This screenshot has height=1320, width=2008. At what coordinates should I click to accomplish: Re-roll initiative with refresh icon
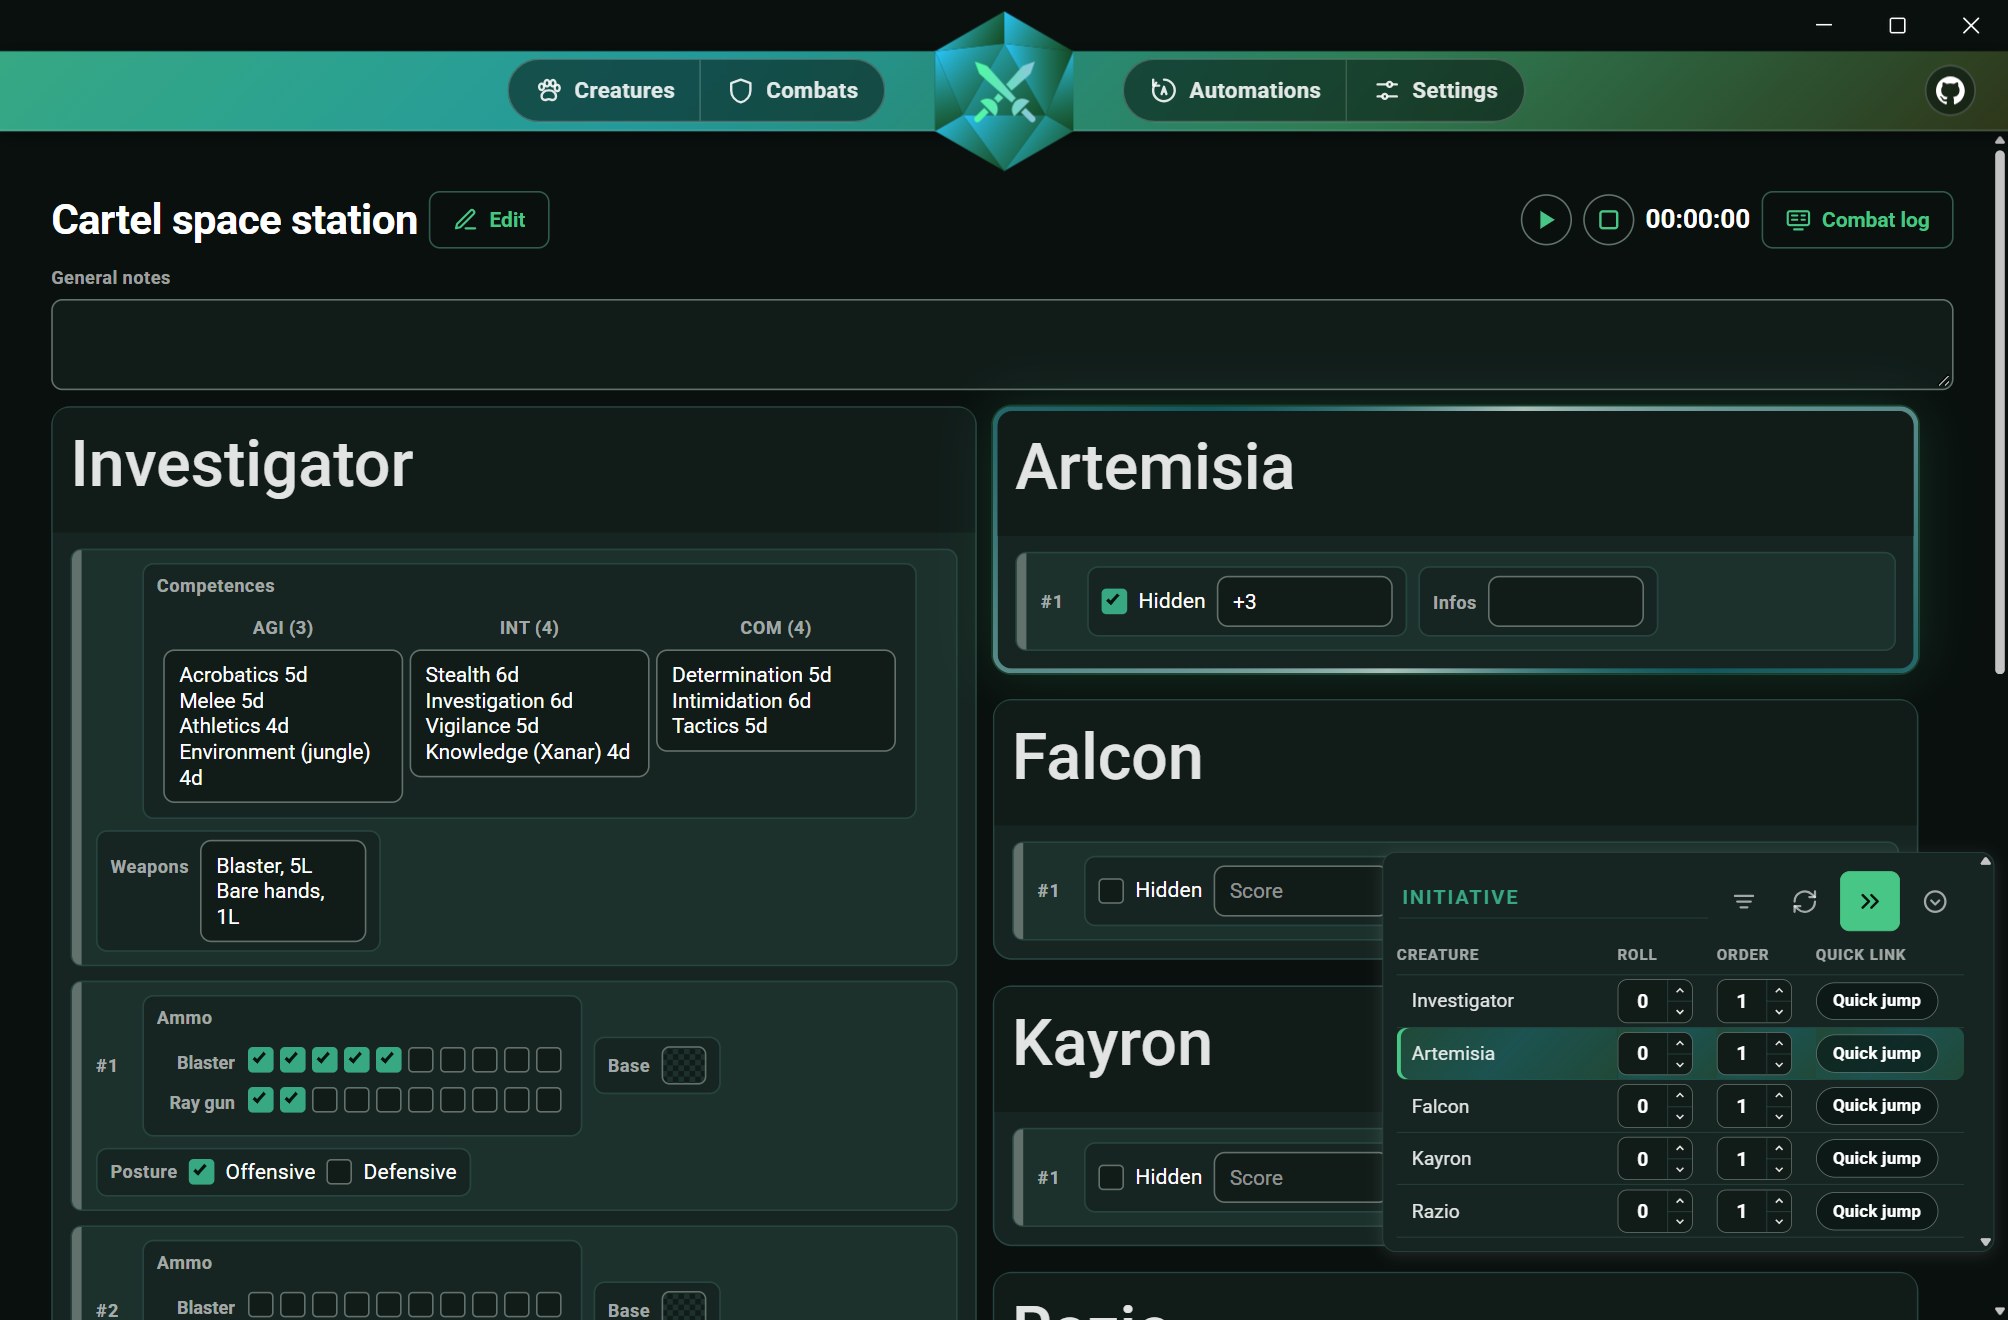1804,901
